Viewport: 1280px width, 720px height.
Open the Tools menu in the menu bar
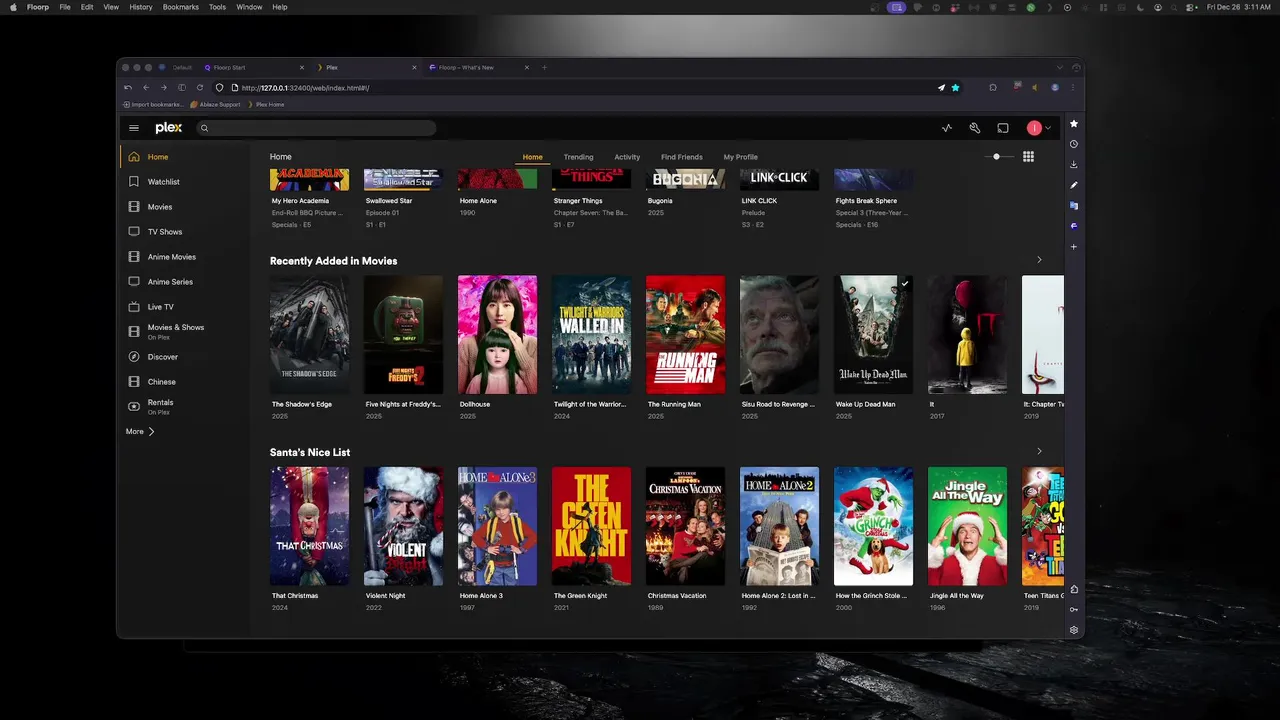coord(217,7)
